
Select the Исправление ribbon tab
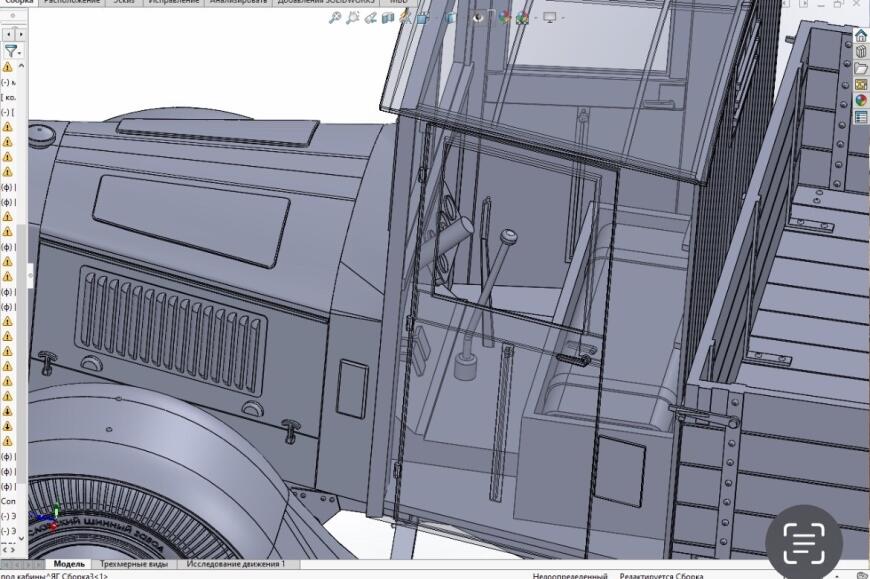tap(174, 2)
